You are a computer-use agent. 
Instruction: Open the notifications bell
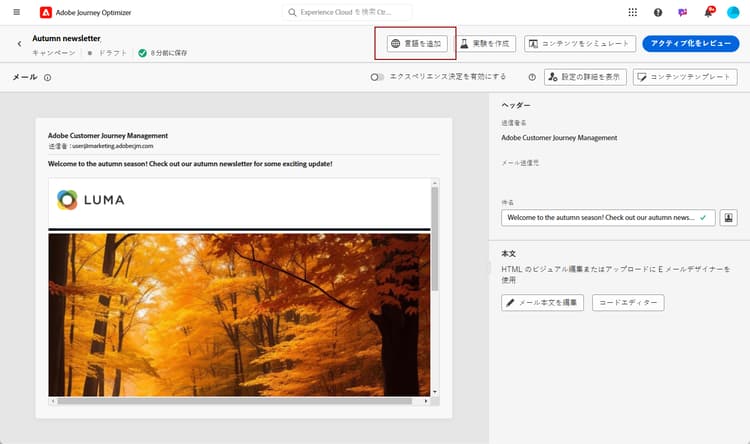[708, 12]
